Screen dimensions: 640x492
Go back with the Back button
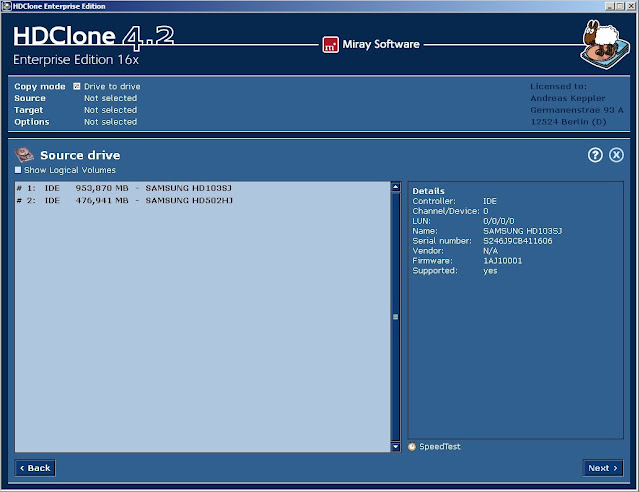tap(35, 468)
